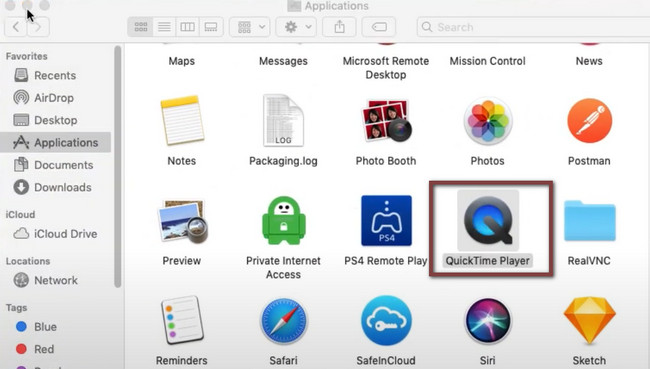Open Downloads in the sidebar
The width and height of the screenshot is (650, 369).
[x=55, y=187]
